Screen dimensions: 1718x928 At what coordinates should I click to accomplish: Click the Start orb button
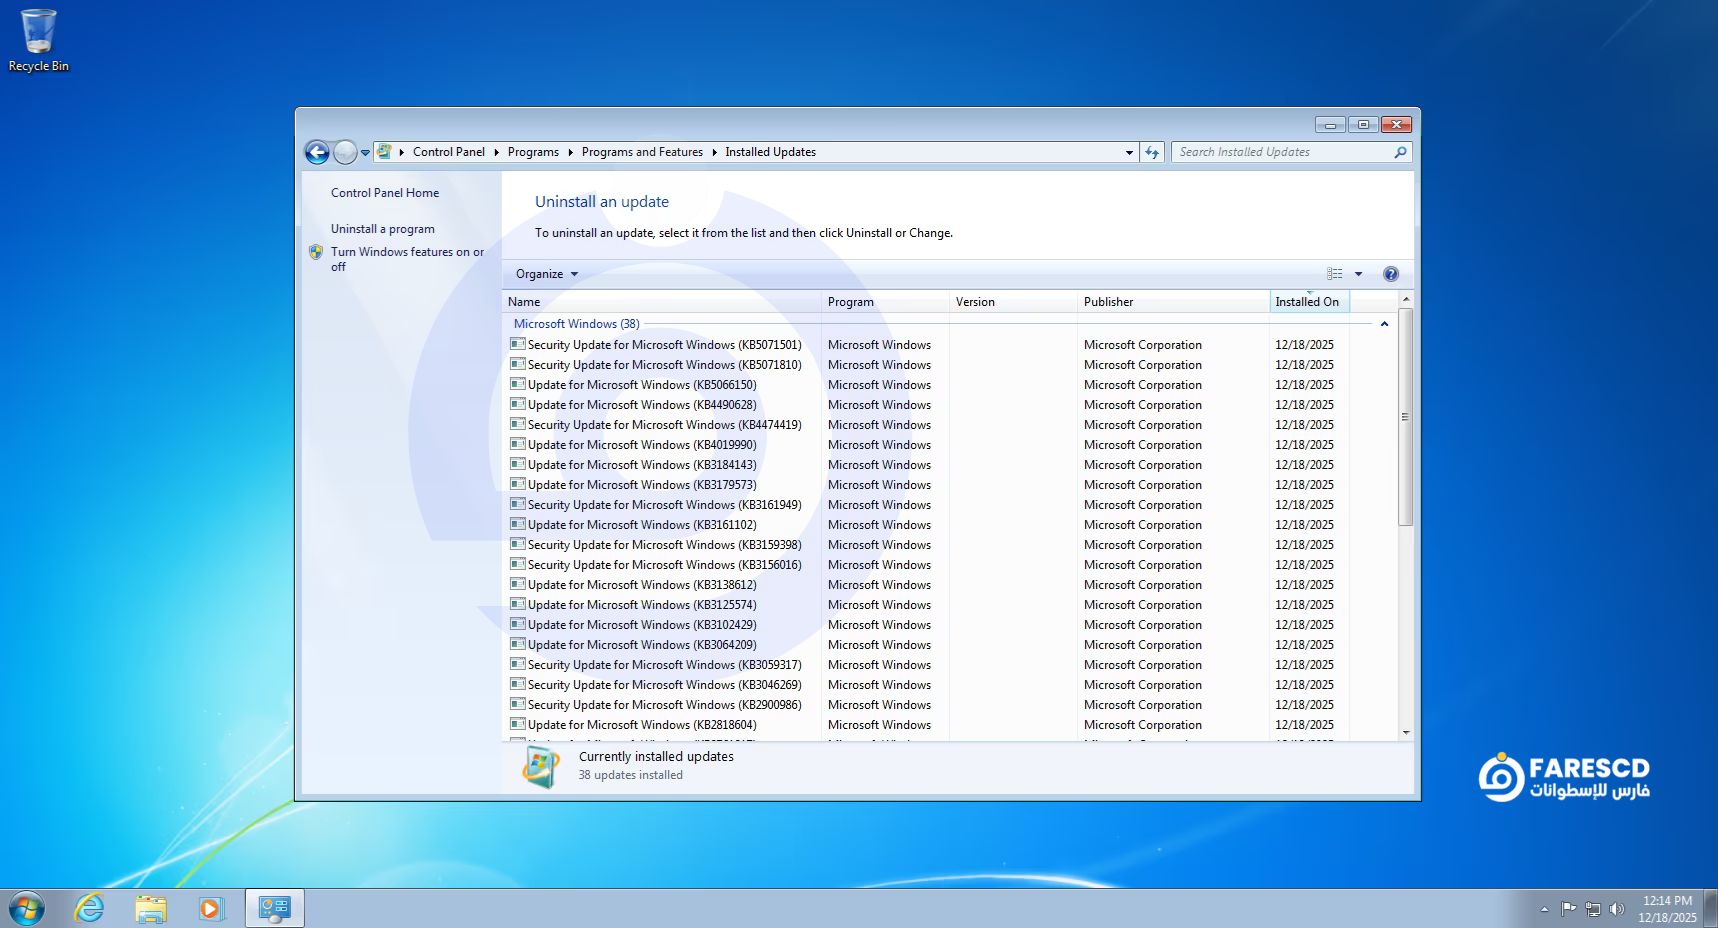click(x=27, y=908)
